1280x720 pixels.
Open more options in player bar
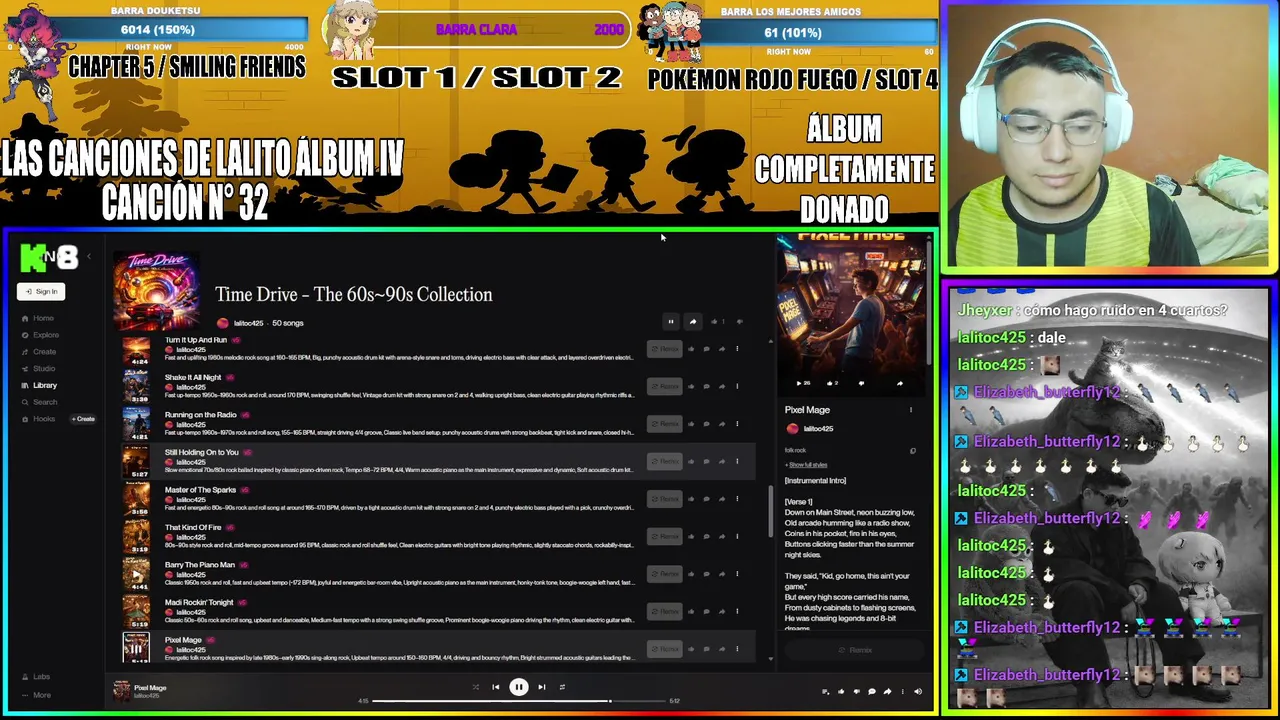point(902,691)
